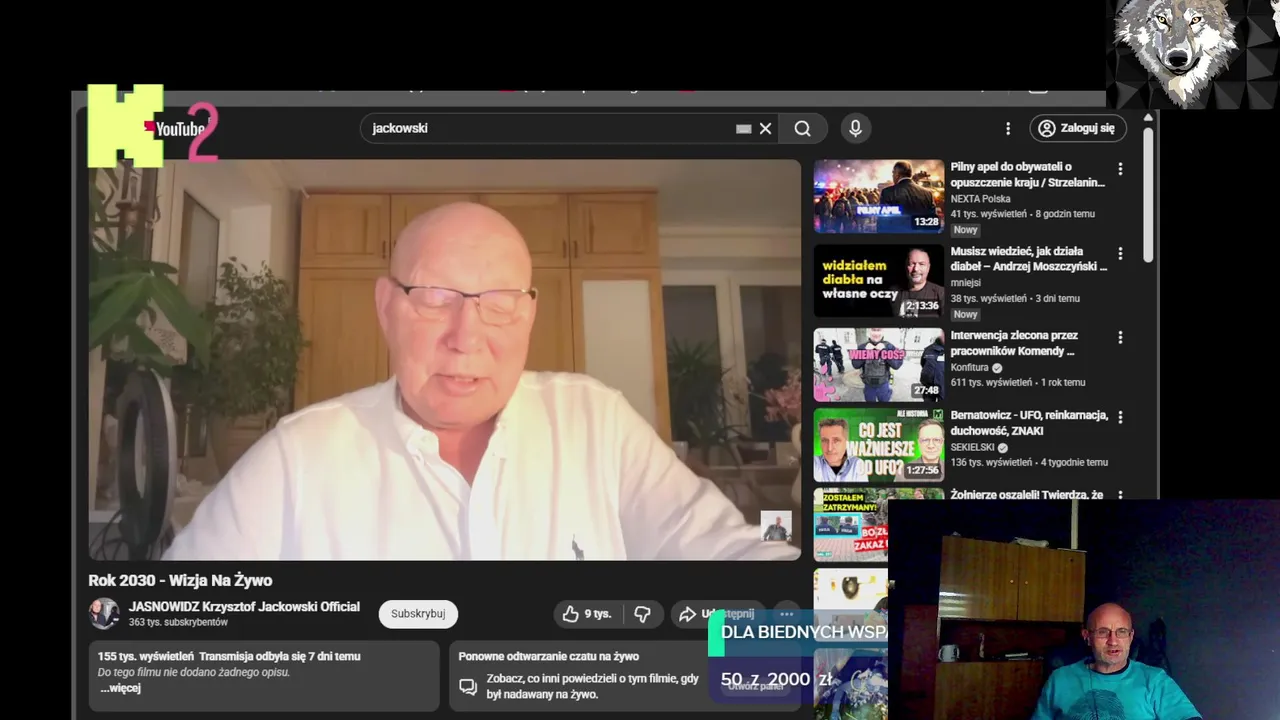The image size is (1280, 720).
Task: Open video title Interwencja zlecona przez pracowników Komendy
Action: tap(1014, 344)
